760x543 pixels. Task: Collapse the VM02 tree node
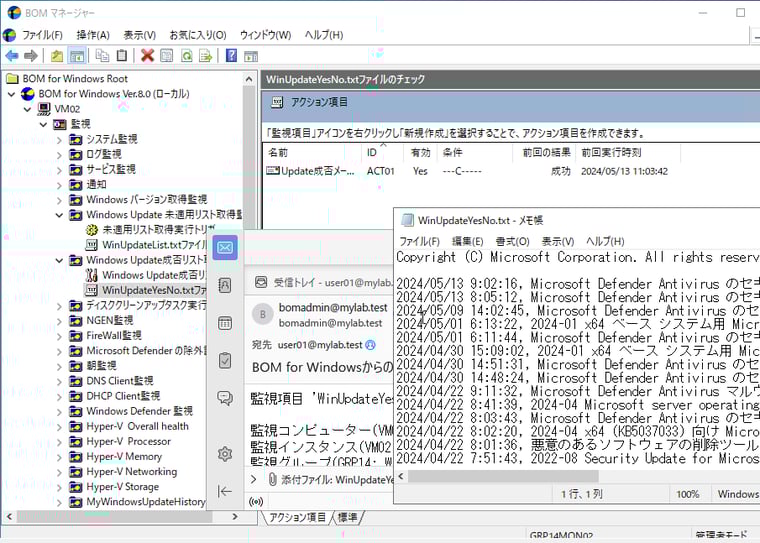[x=28, y=109]
